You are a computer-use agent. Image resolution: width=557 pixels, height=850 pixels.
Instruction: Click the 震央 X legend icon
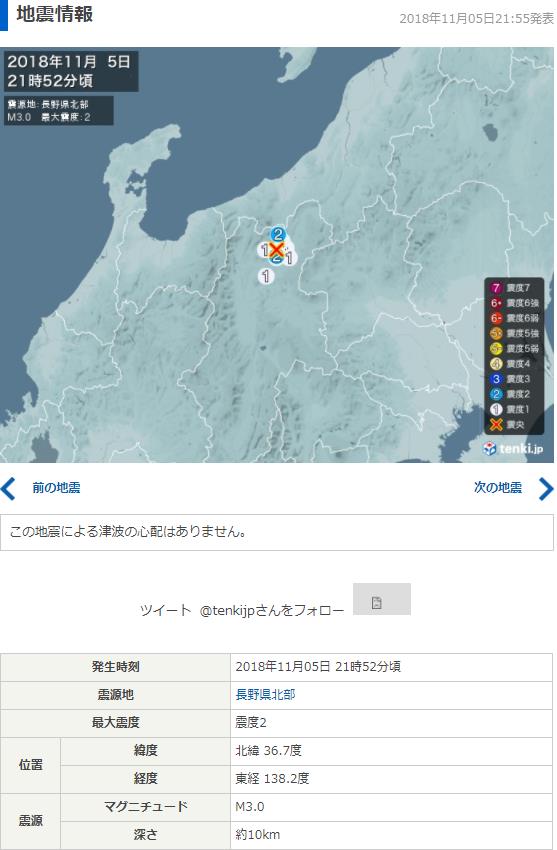point(496,424)
